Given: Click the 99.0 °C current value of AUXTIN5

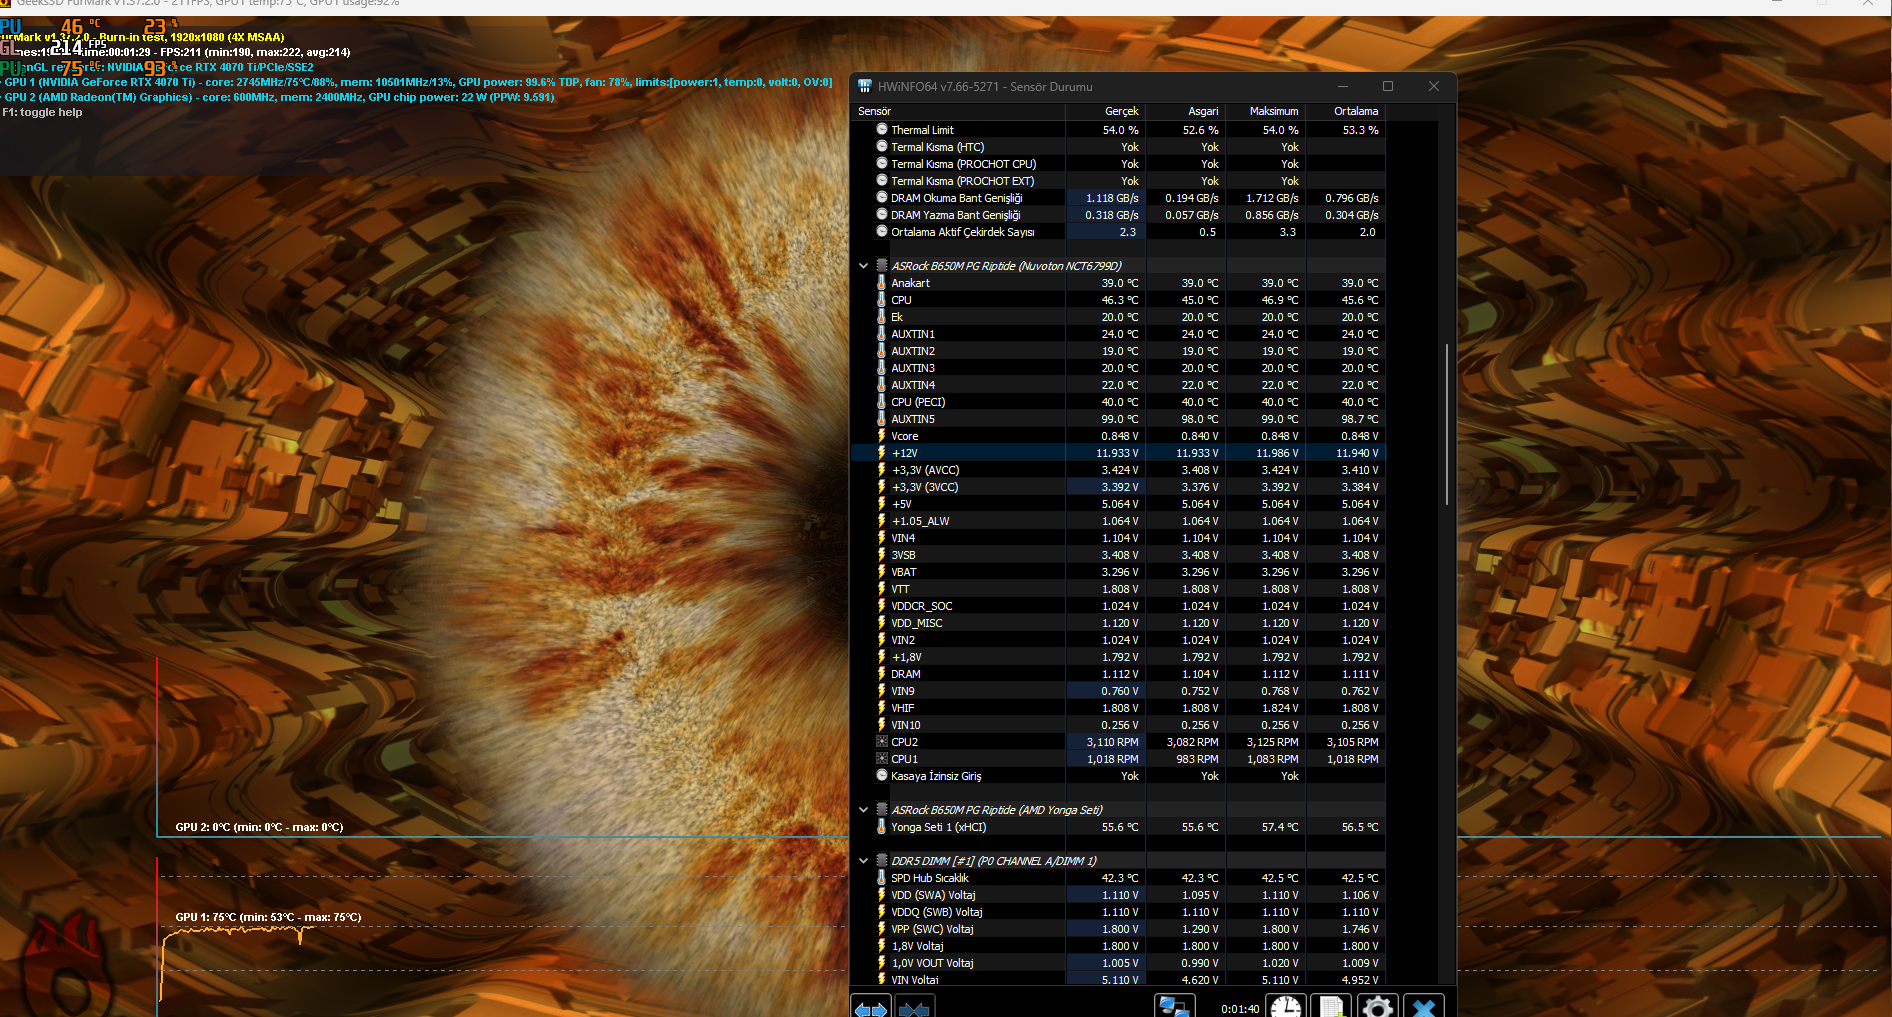Looking at the screenshot, I should tap(1120, 419).
